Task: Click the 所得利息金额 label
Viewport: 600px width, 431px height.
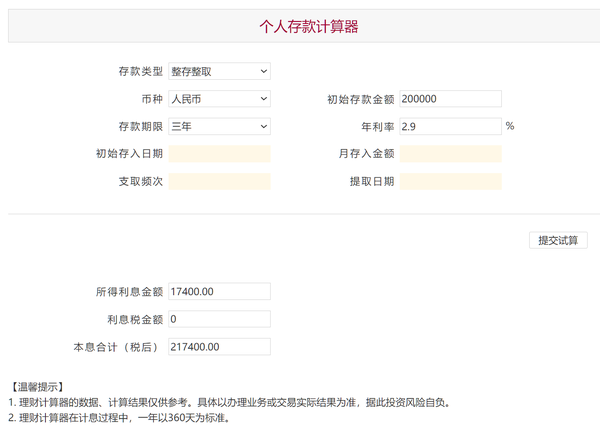Action: coord(129,292)
